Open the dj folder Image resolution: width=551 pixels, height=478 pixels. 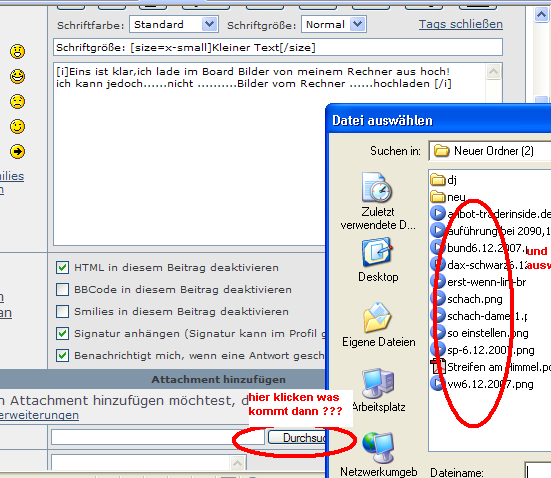click(x=443, y=180)
